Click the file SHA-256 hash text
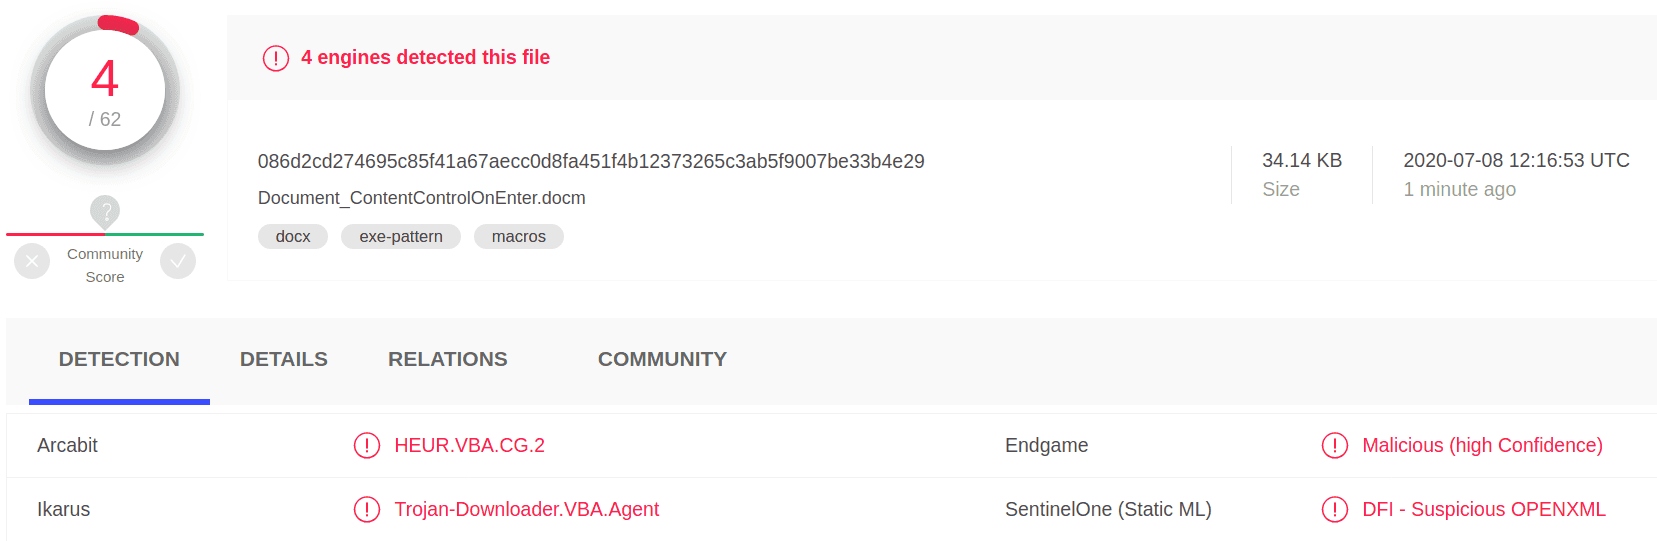 [591, 161]
